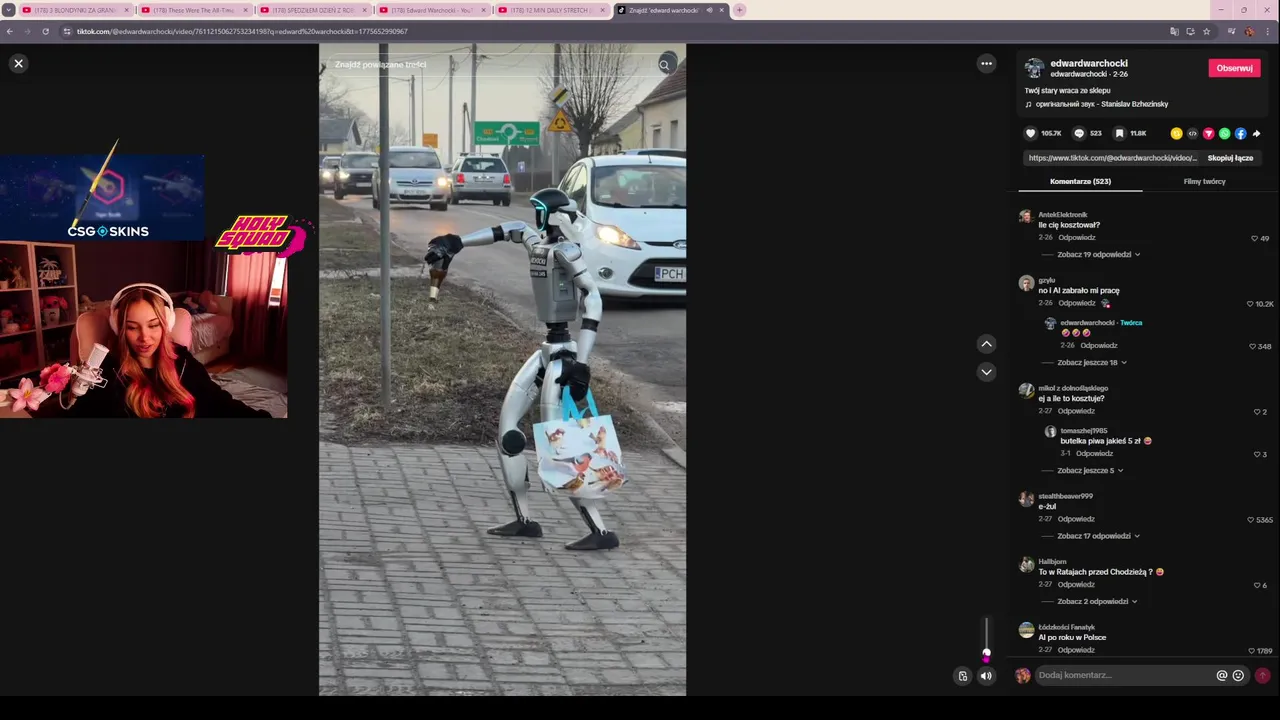Viewport: 1280px width, 720px height.
Task: Open the edwardwarchocki profile avatar
Action: [x=1034, y=68]
